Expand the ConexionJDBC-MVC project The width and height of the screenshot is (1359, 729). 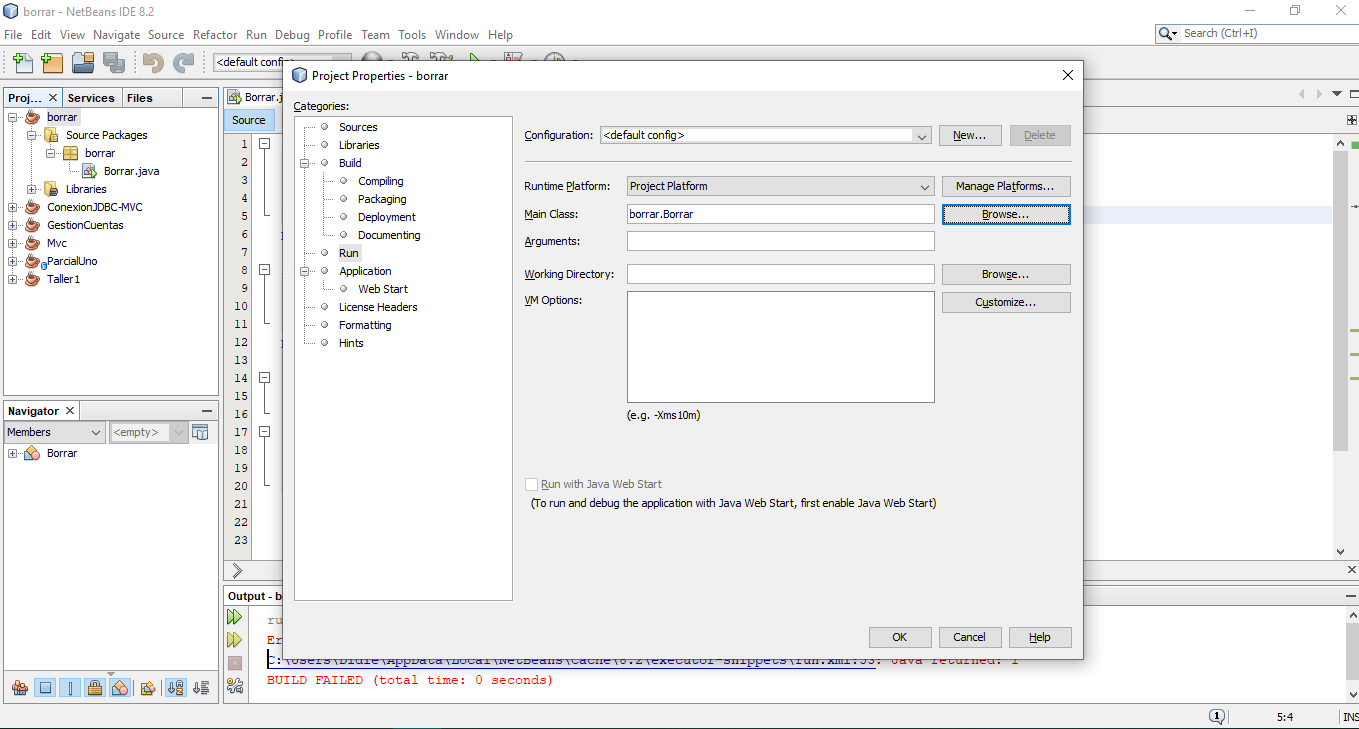pos(13,207)
